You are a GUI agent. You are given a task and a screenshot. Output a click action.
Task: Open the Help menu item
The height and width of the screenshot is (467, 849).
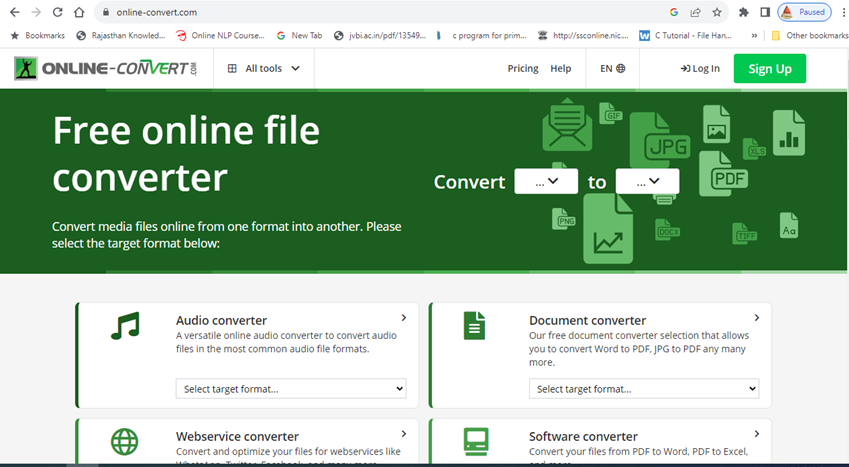pos(561,69)
